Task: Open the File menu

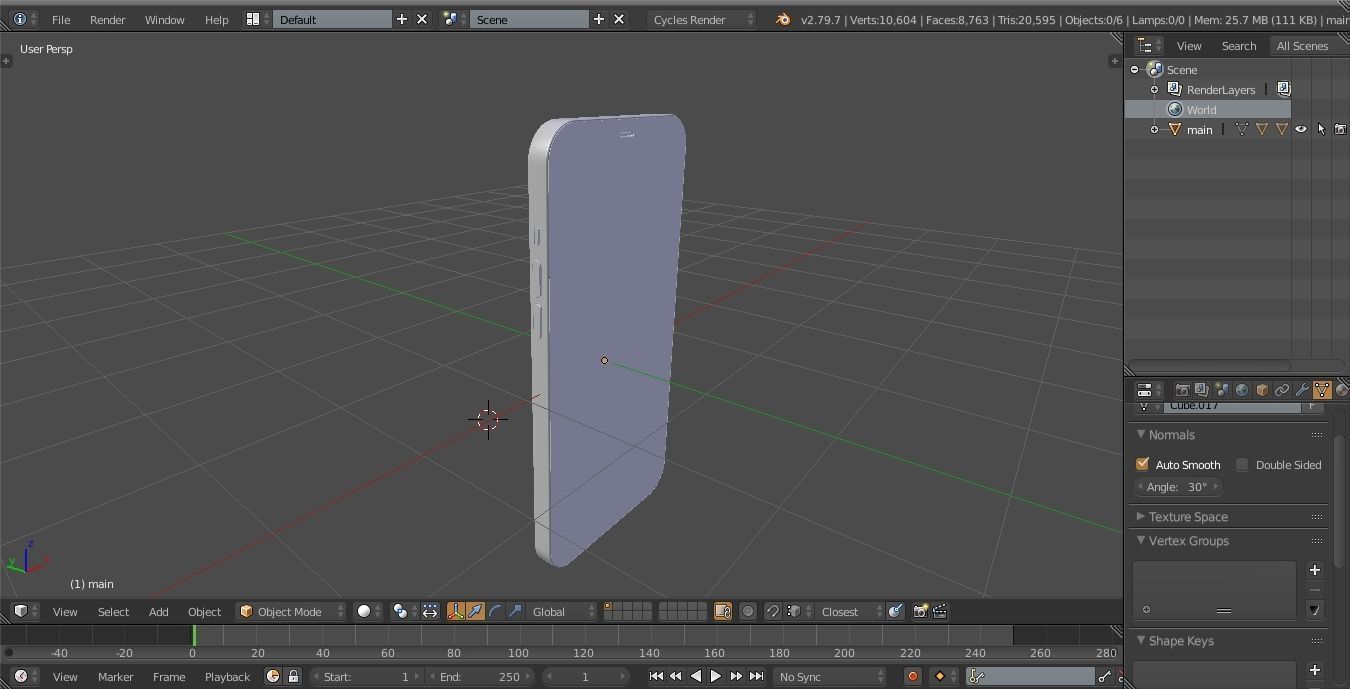Action: (x=61, y=19)
